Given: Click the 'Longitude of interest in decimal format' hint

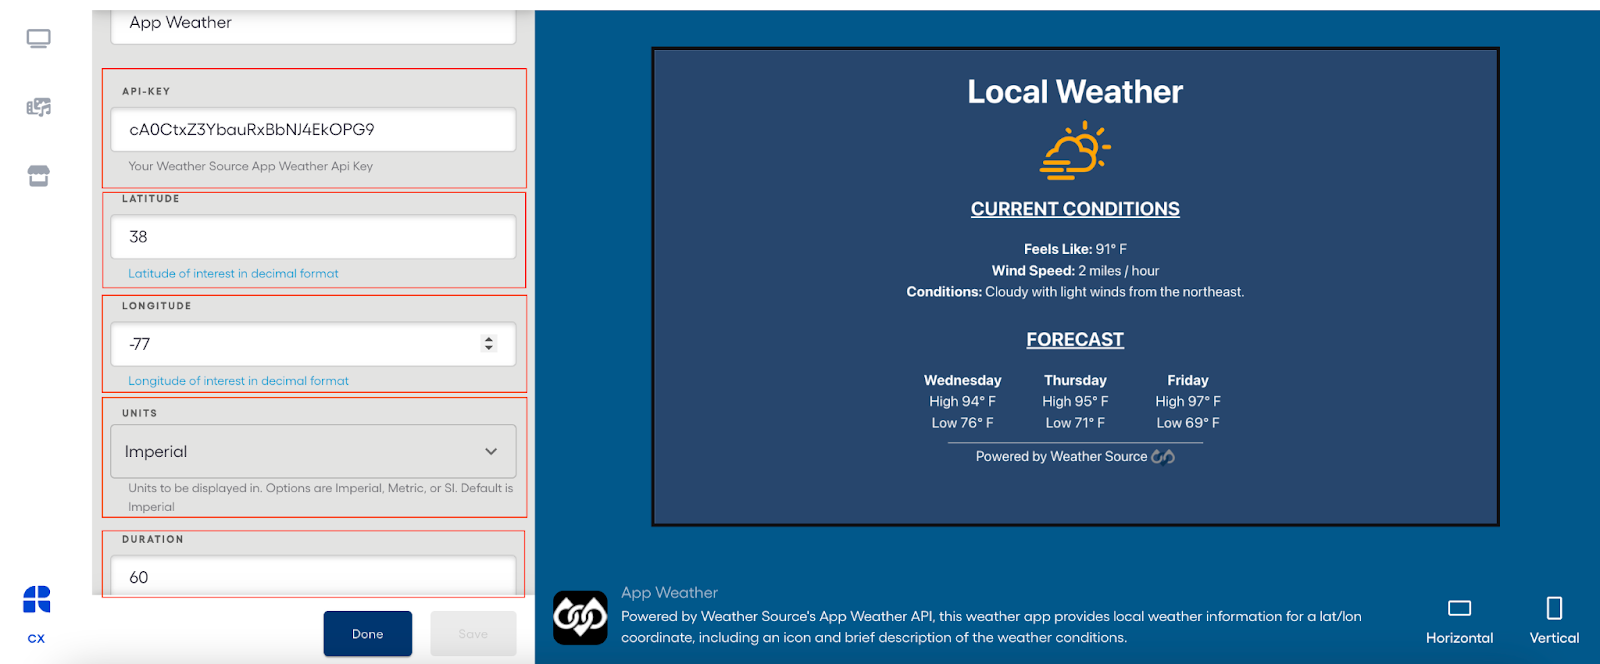Looking at the screenshot, I should click(x=238, y=381).
